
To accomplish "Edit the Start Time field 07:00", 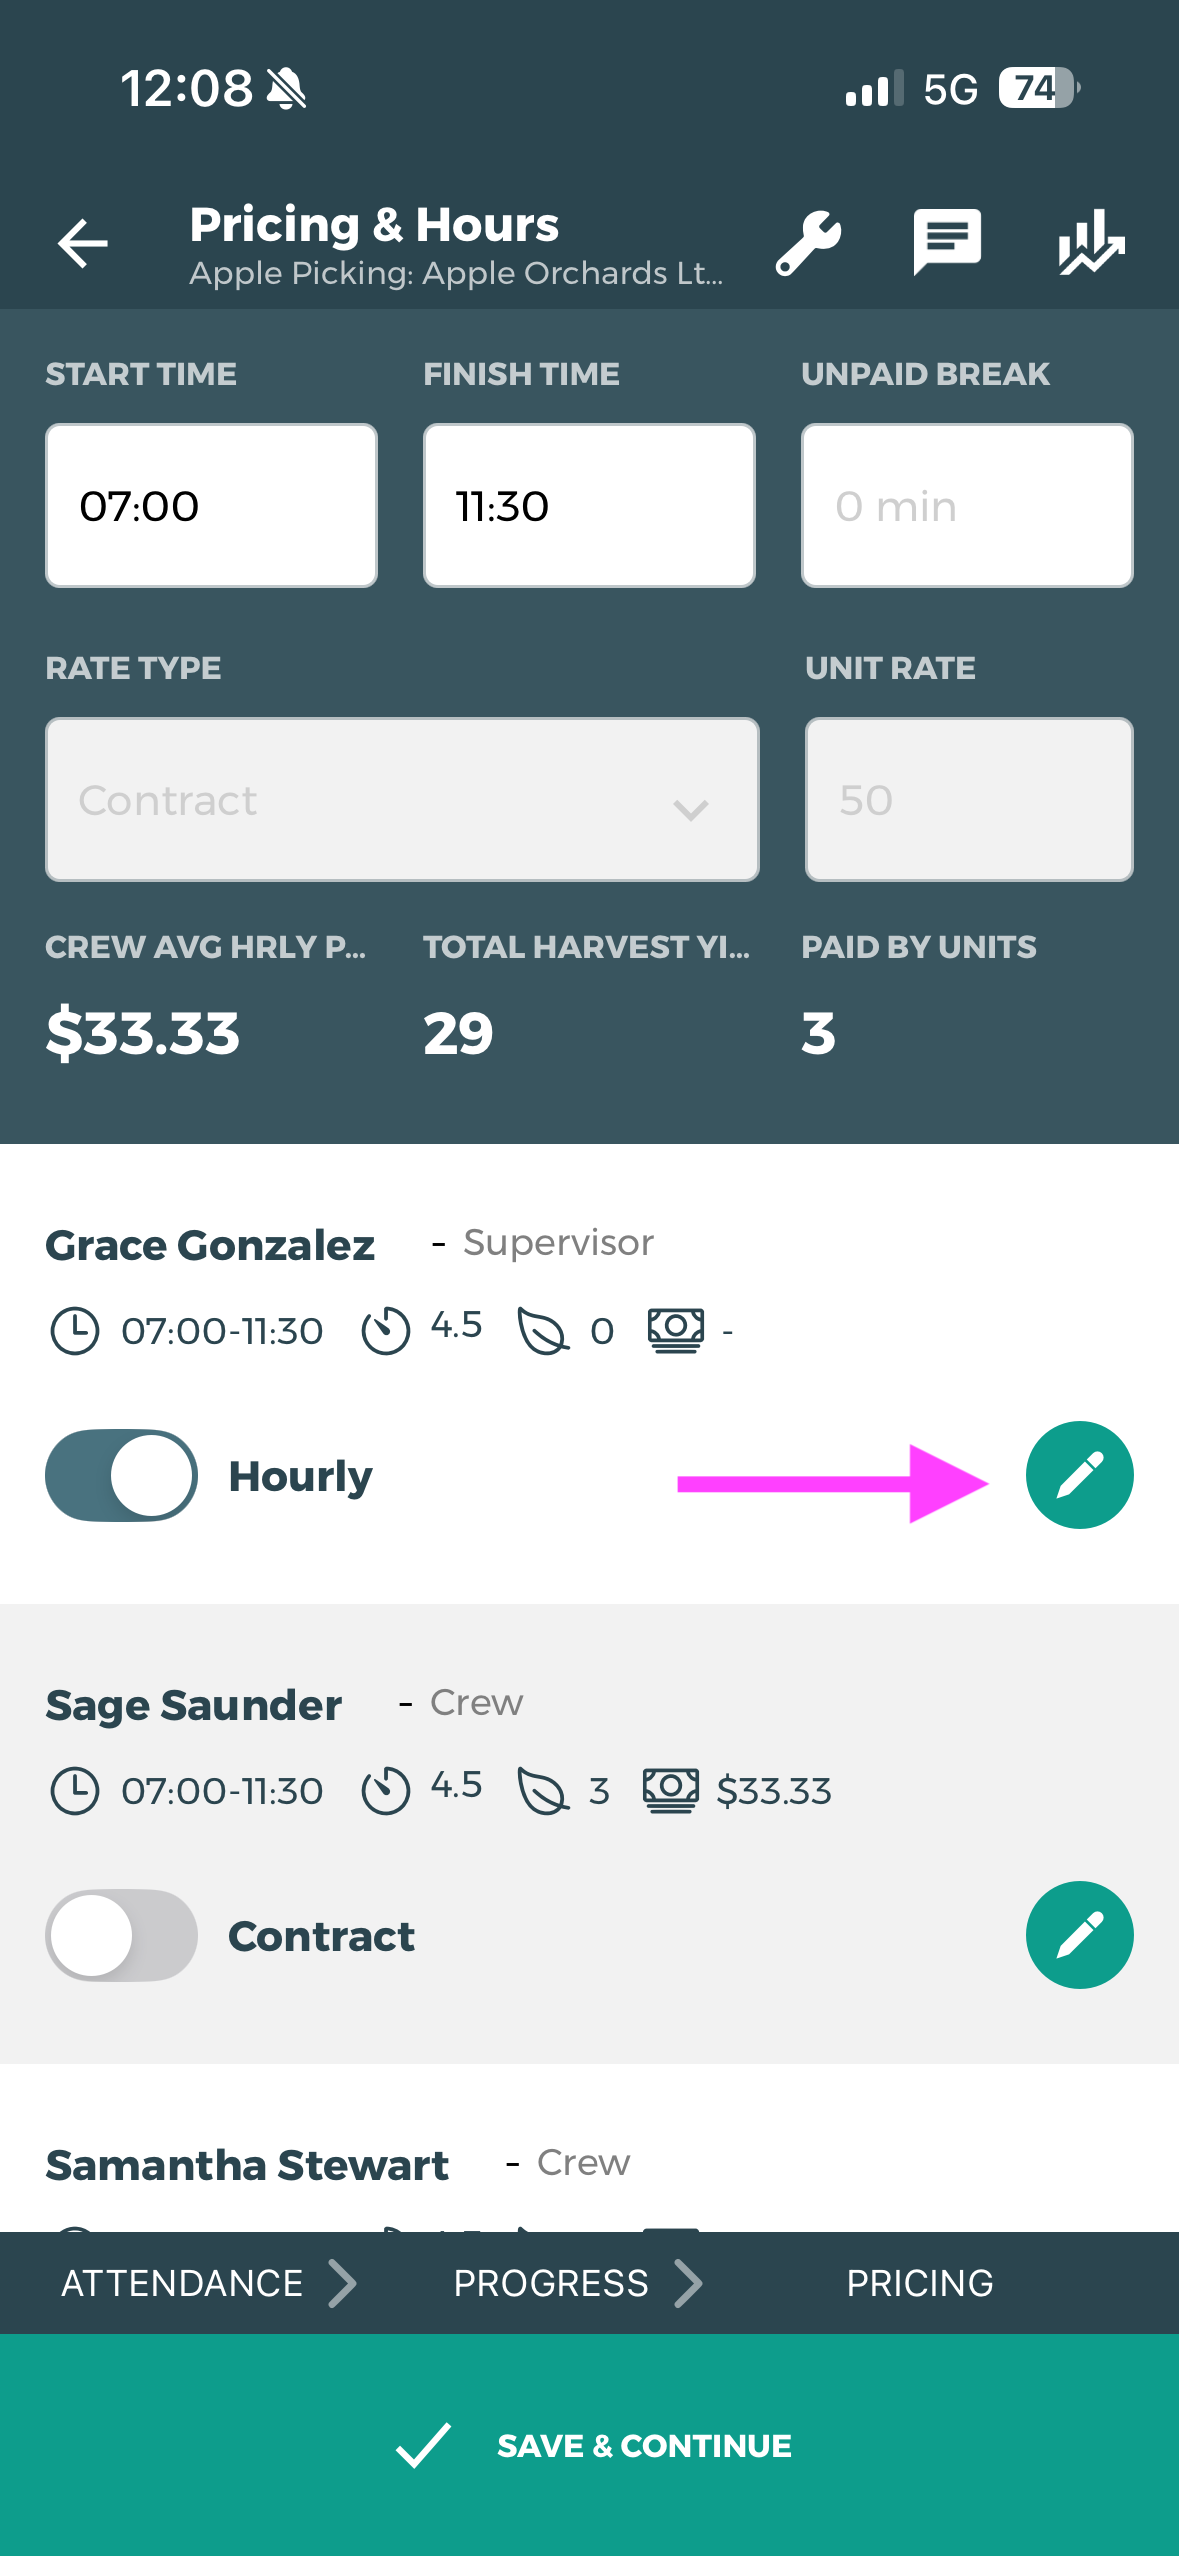I will click(x=211, y=506).
